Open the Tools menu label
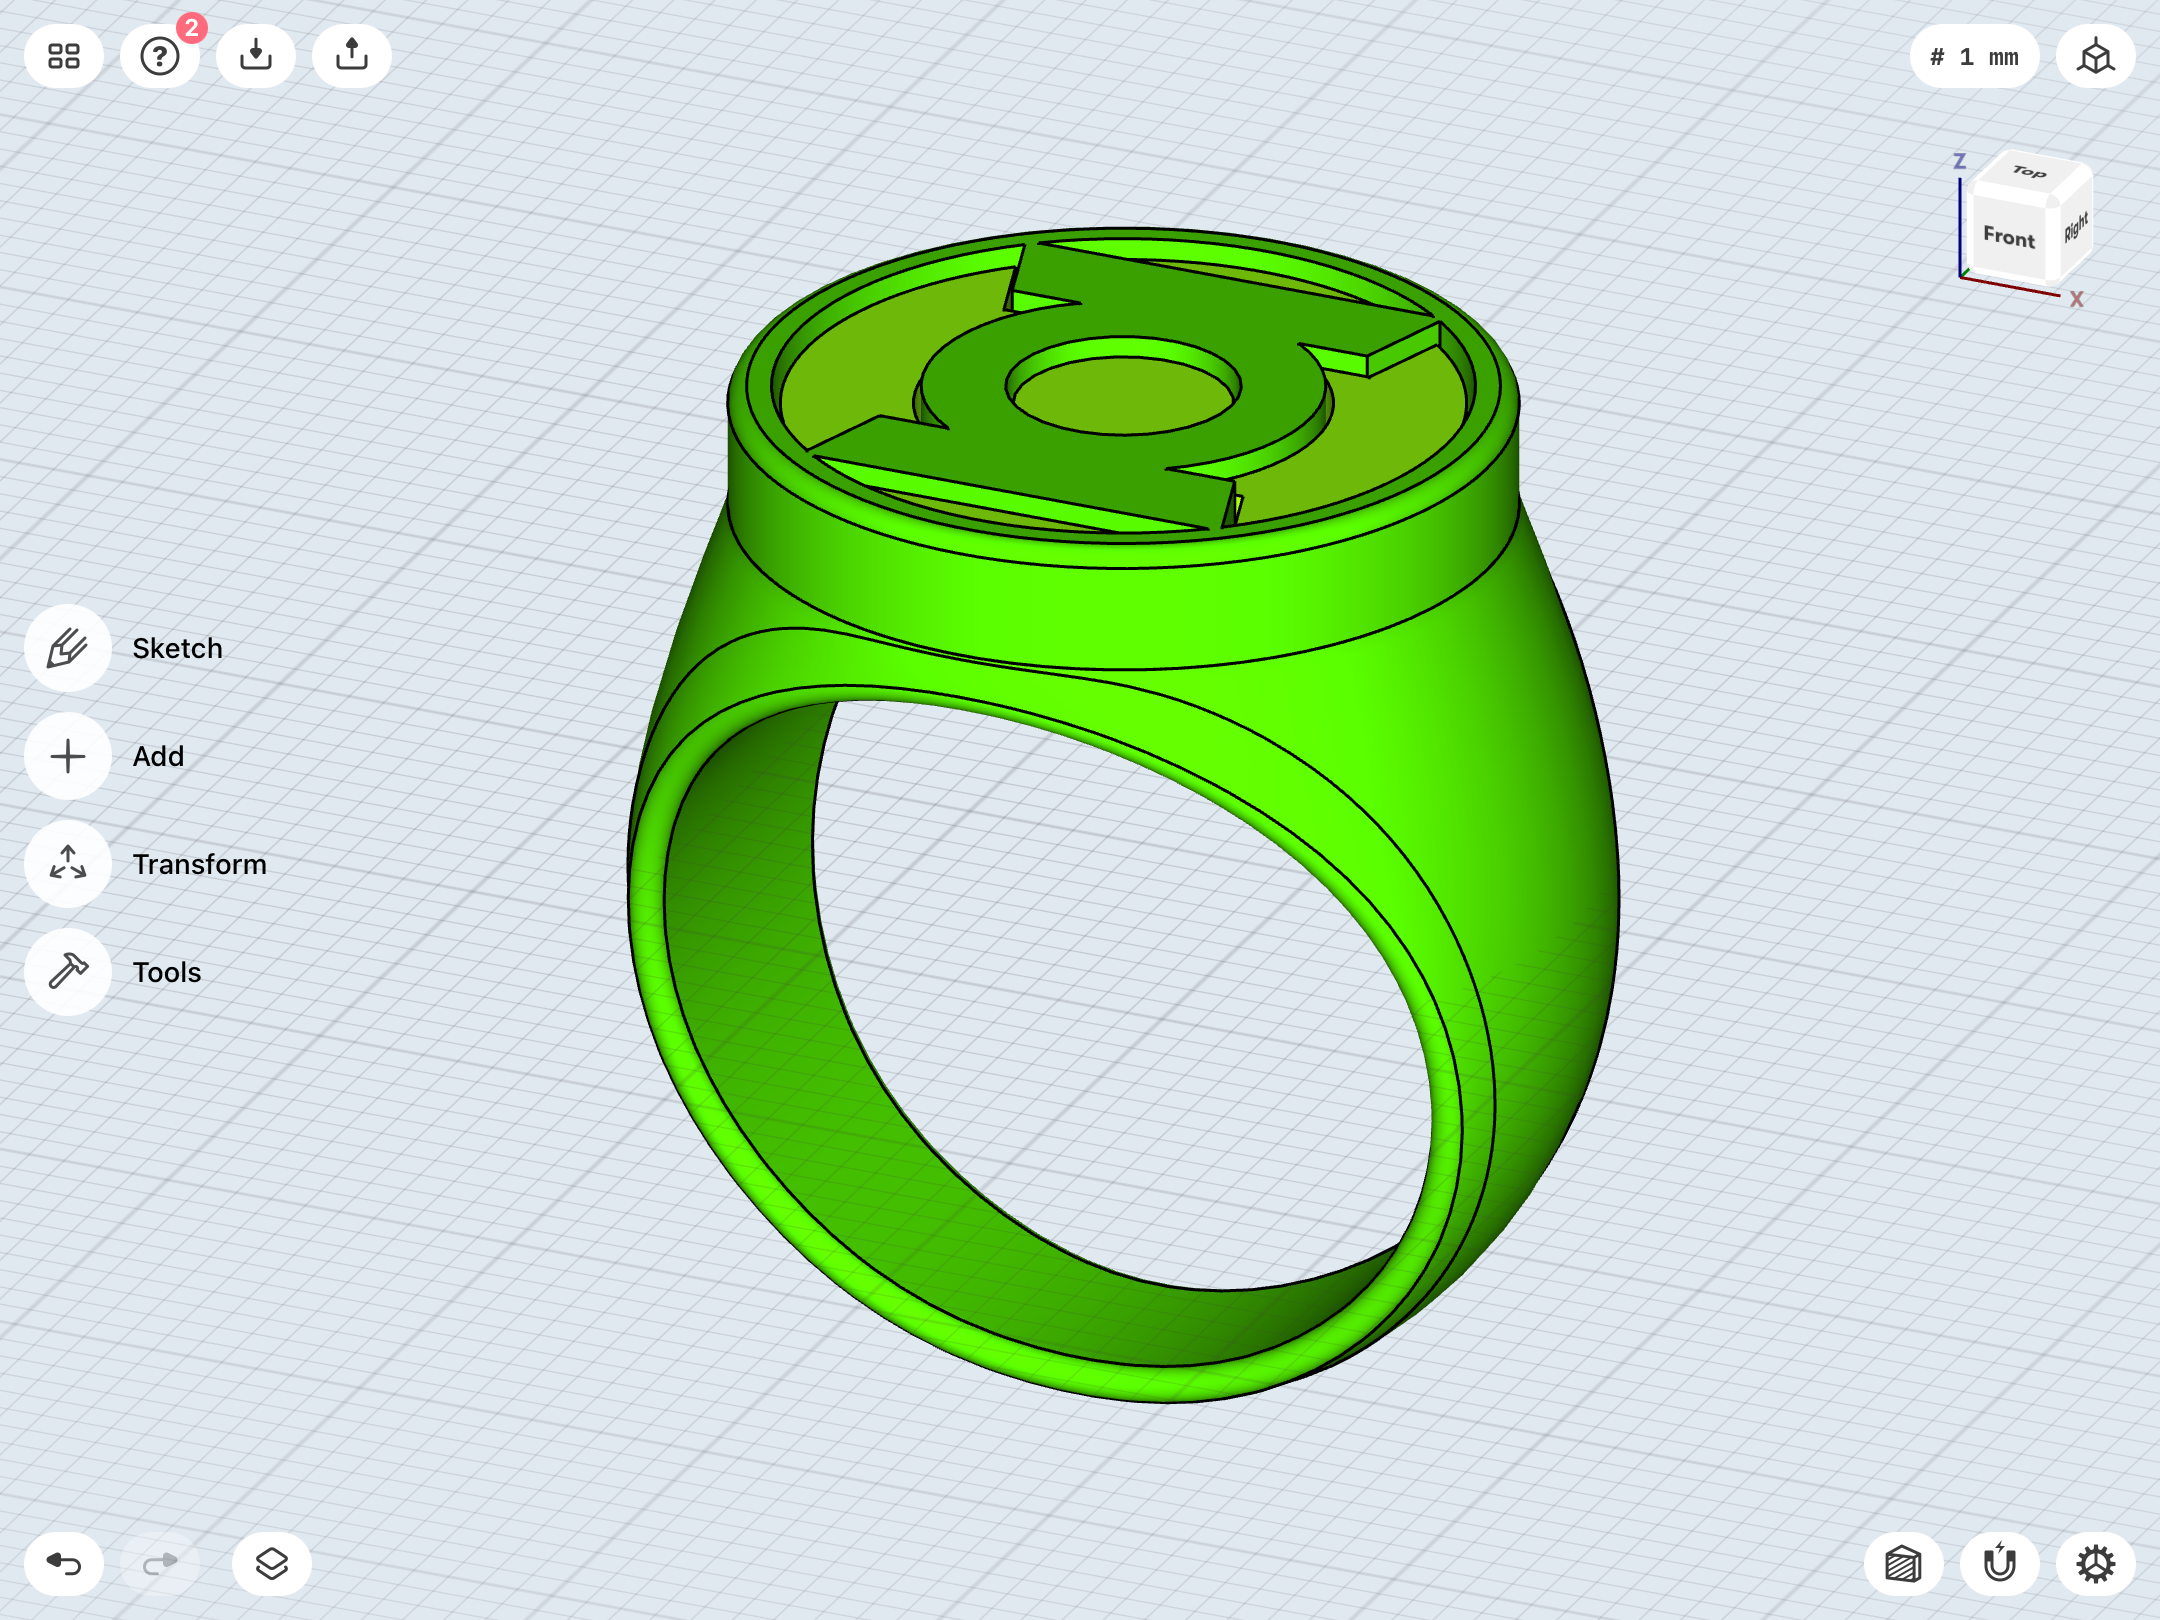Viewport: 2160px width, 1620px height. click(167, 972)
